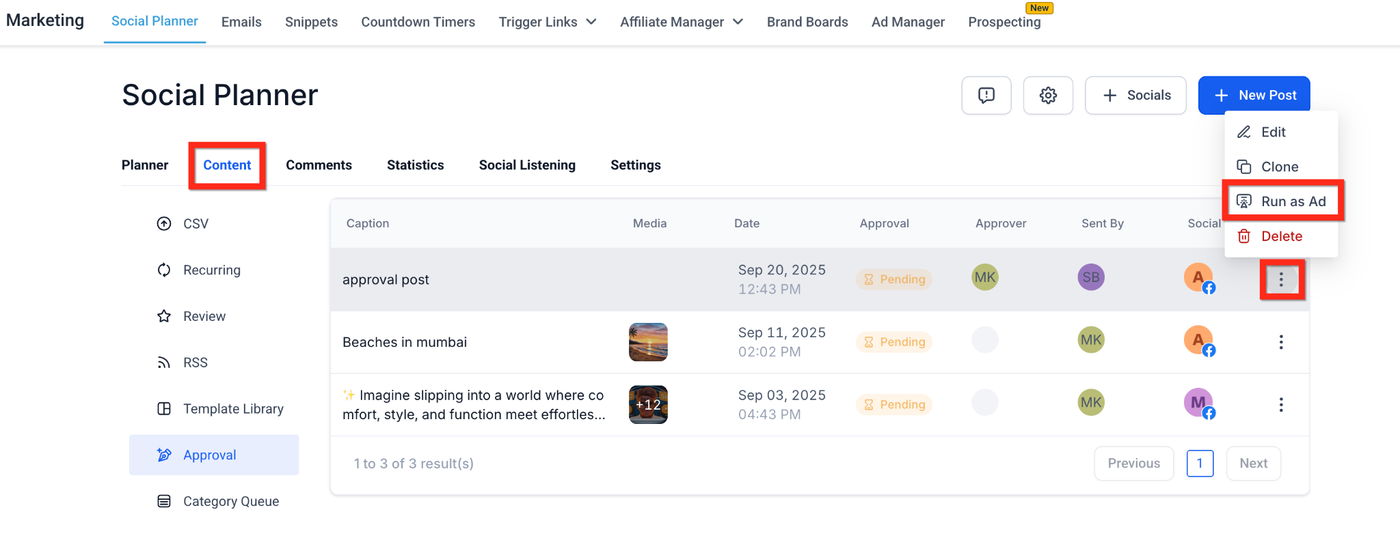Go to the RSS sidebar item

[x=195, y=362]
